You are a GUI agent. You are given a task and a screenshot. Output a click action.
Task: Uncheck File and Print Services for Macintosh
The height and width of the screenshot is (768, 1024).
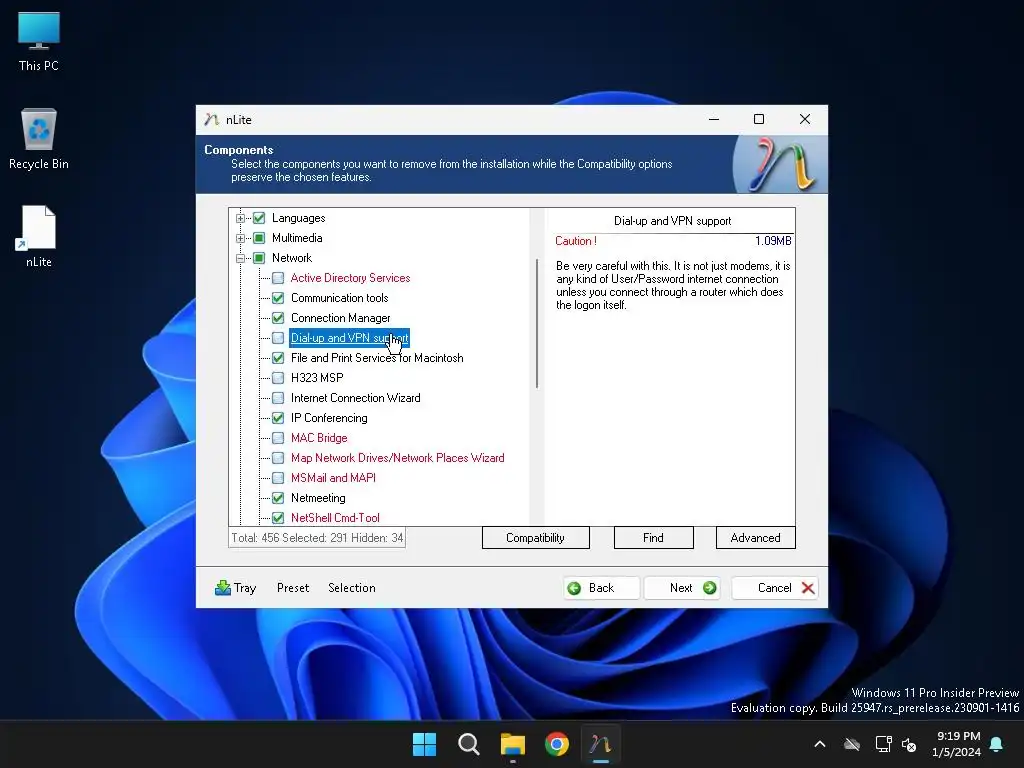(278, 358)
